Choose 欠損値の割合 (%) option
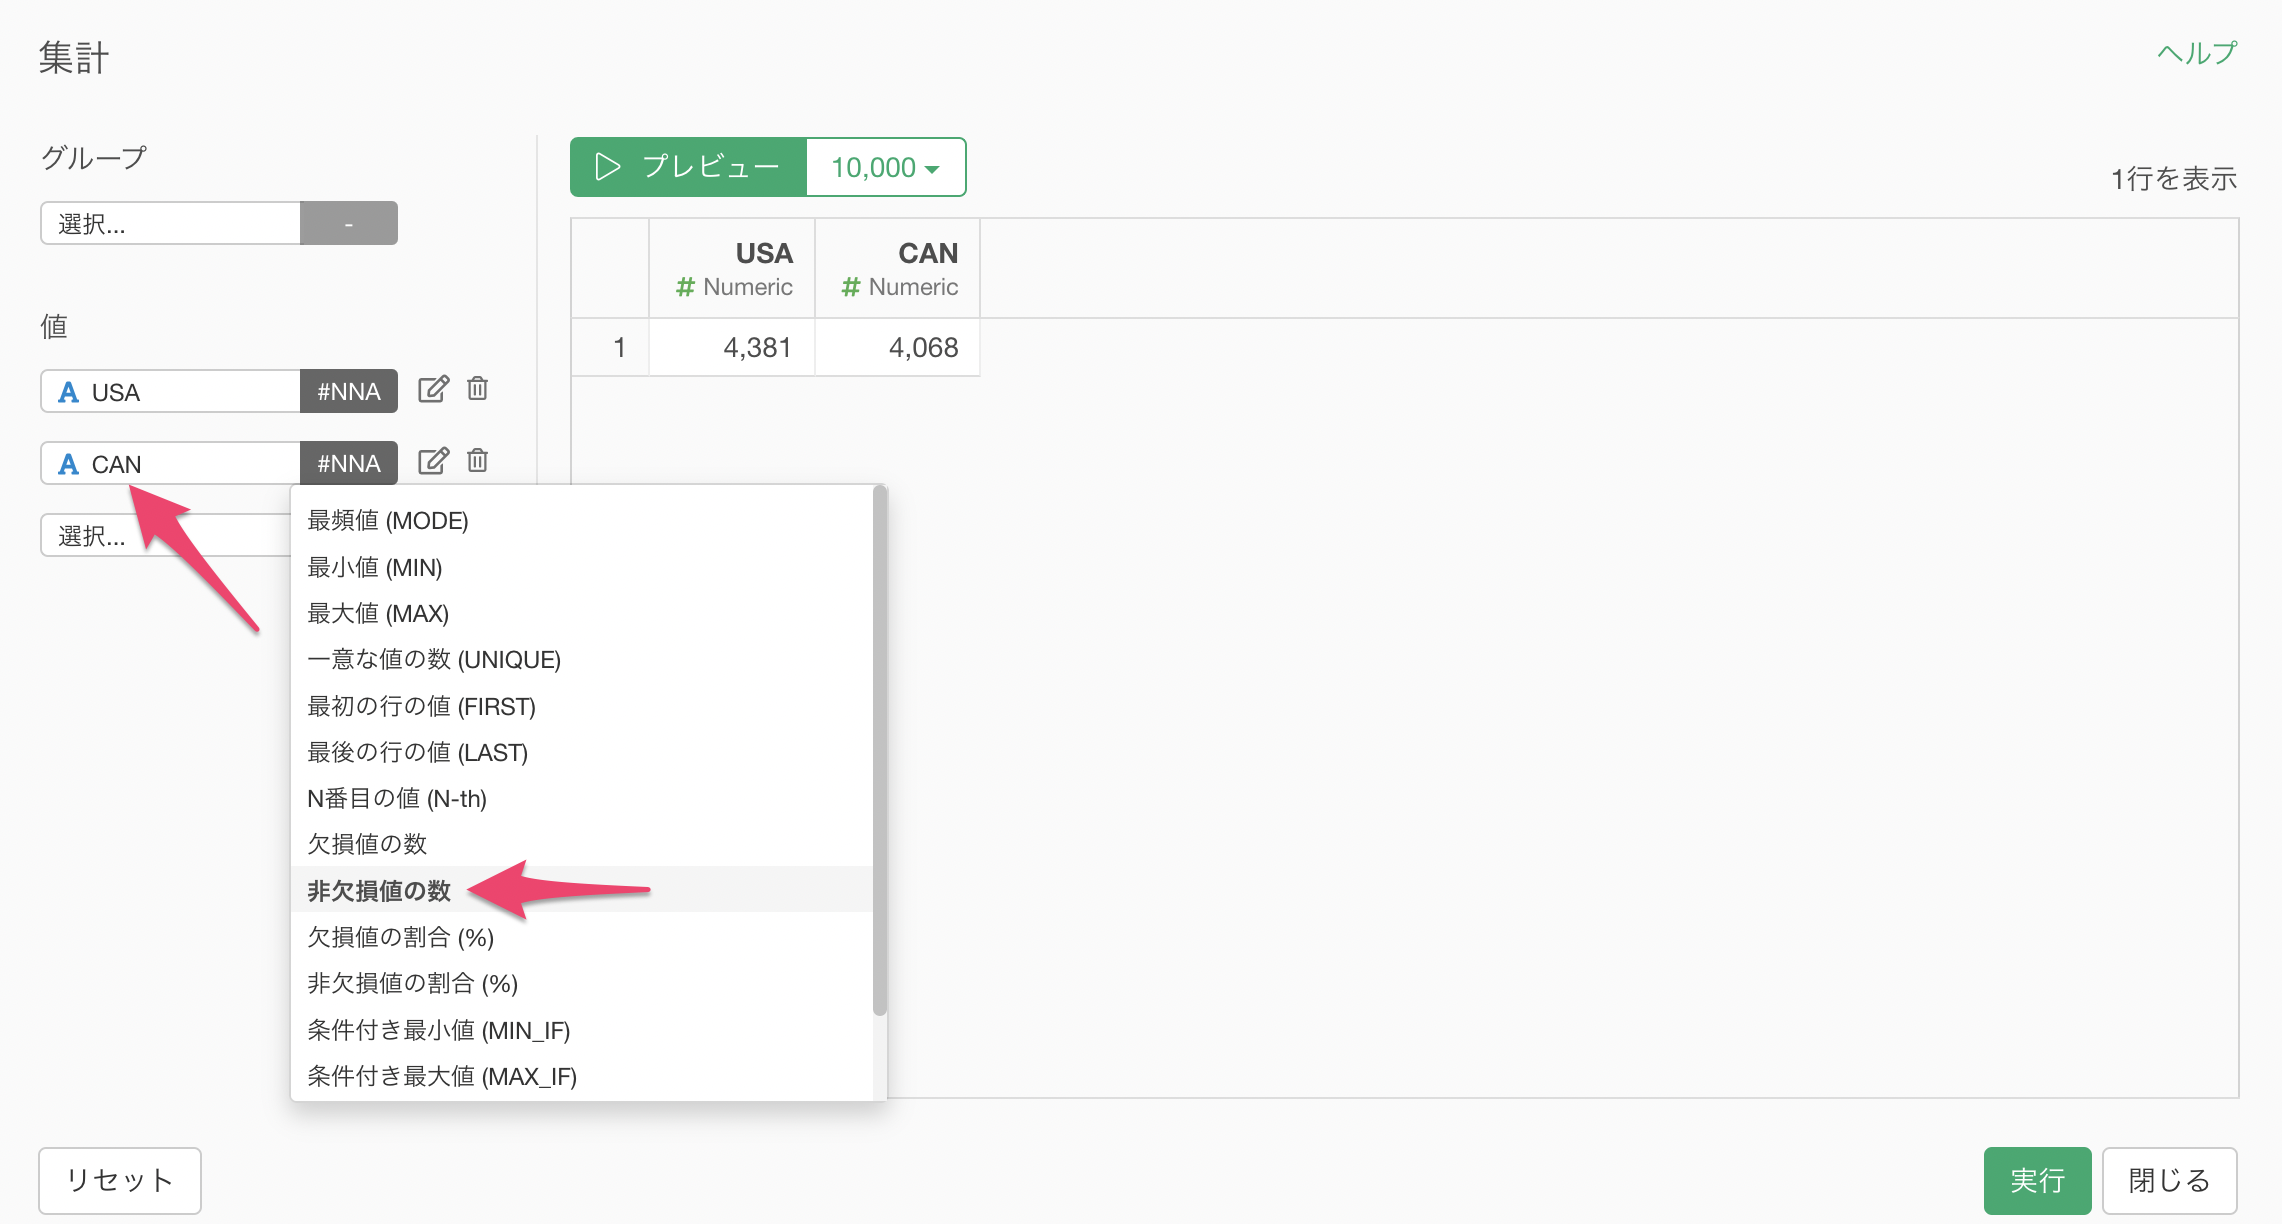 click(x=400, y=937)
